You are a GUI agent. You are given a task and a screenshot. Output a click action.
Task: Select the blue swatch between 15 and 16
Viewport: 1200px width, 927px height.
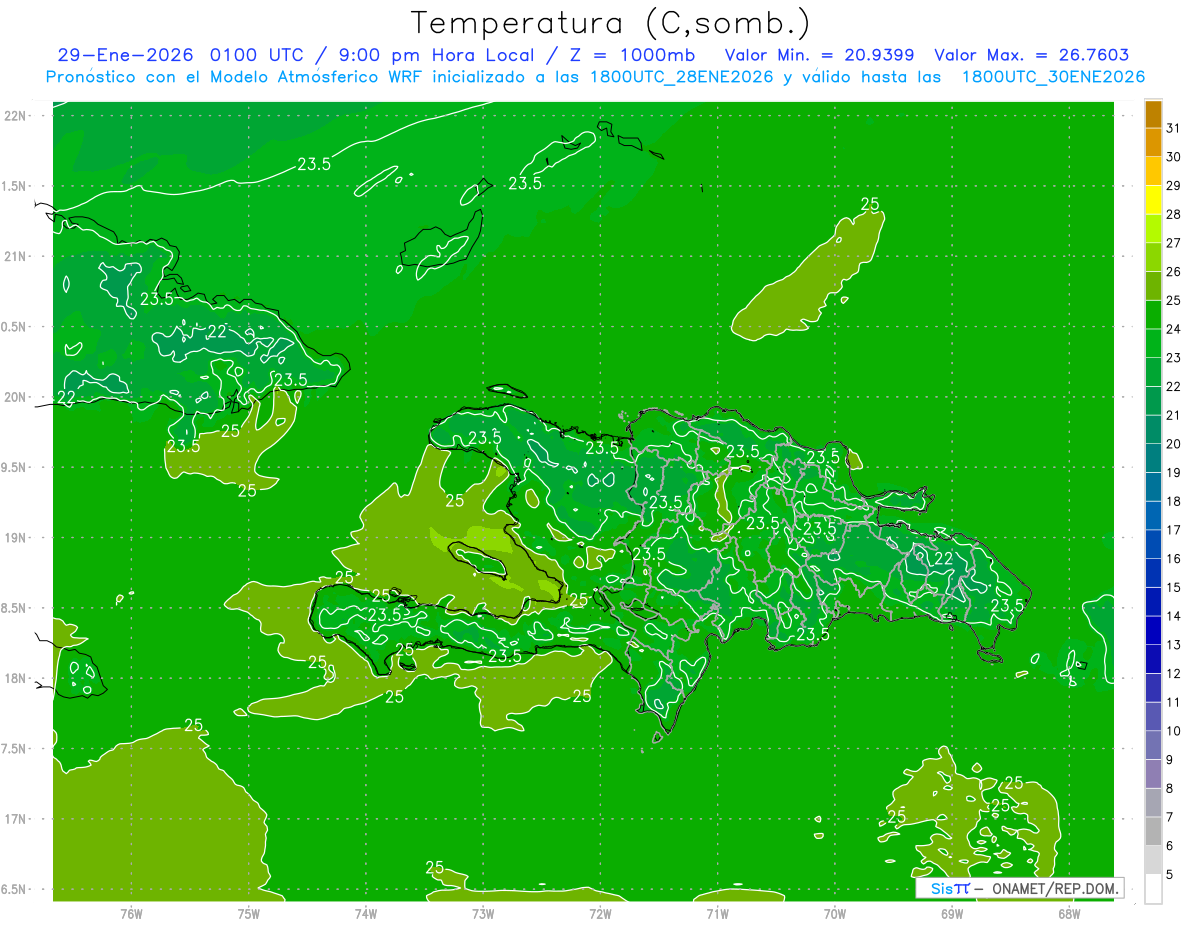tap(1153, 573)
